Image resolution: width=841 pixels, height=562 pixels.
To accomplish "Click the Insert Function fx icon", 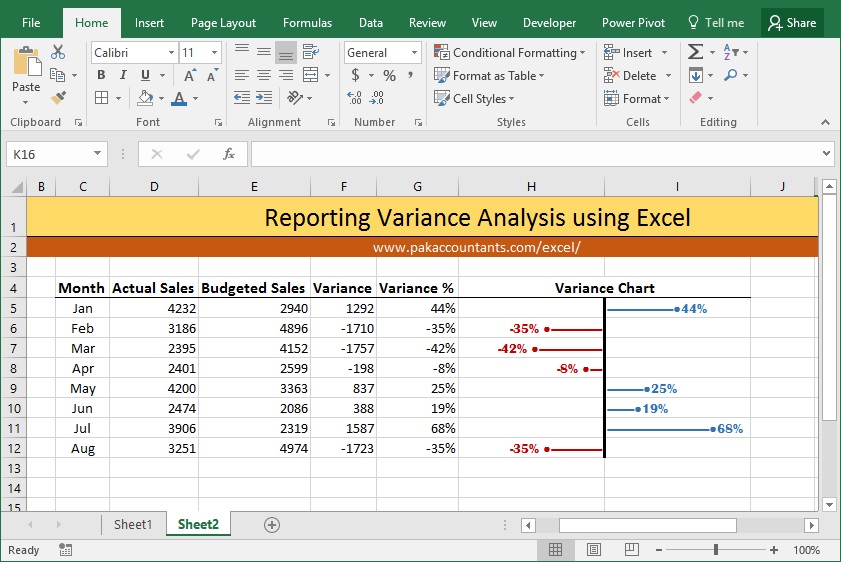I will tap(229, 154).
